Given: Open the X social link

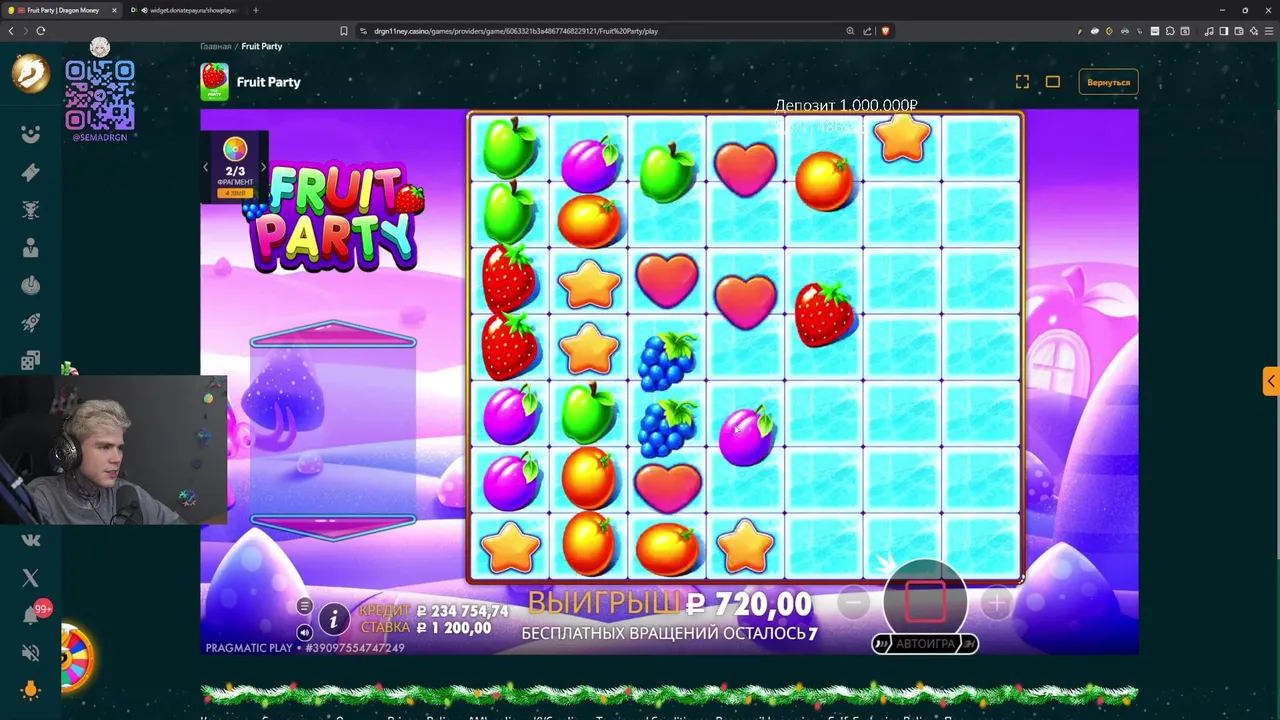Looking at the screenshot, I should click(31, 578).
